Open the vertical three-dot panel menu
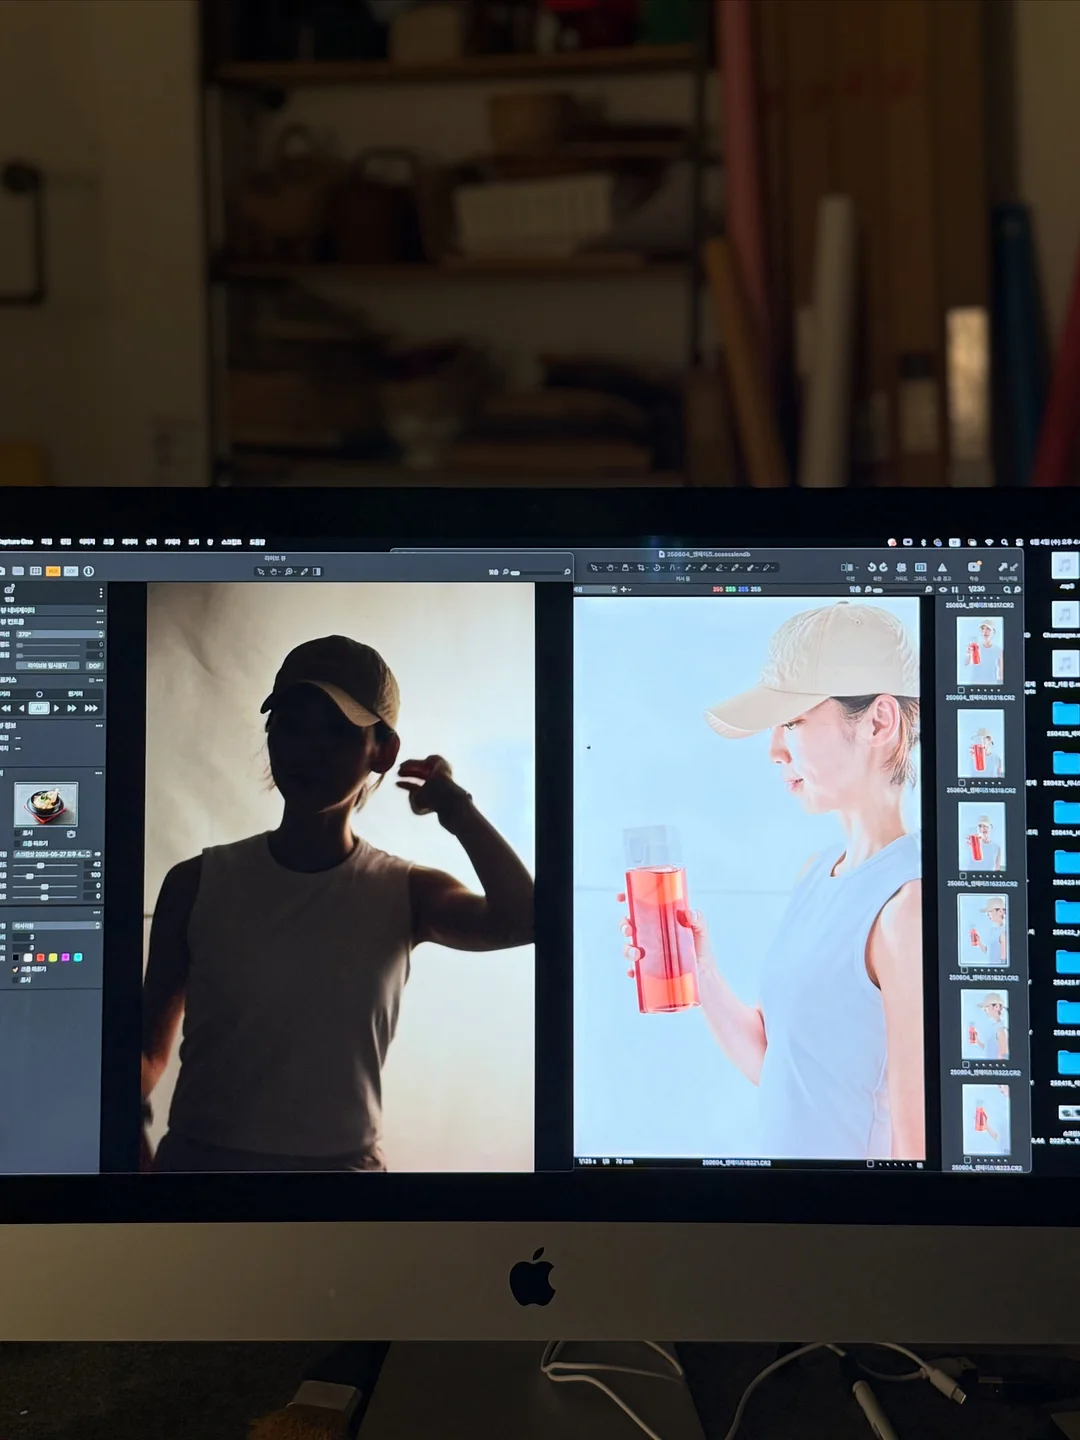Viewport: 1080px width, 1440px height. pyautogui.click(x=101, y=593)
